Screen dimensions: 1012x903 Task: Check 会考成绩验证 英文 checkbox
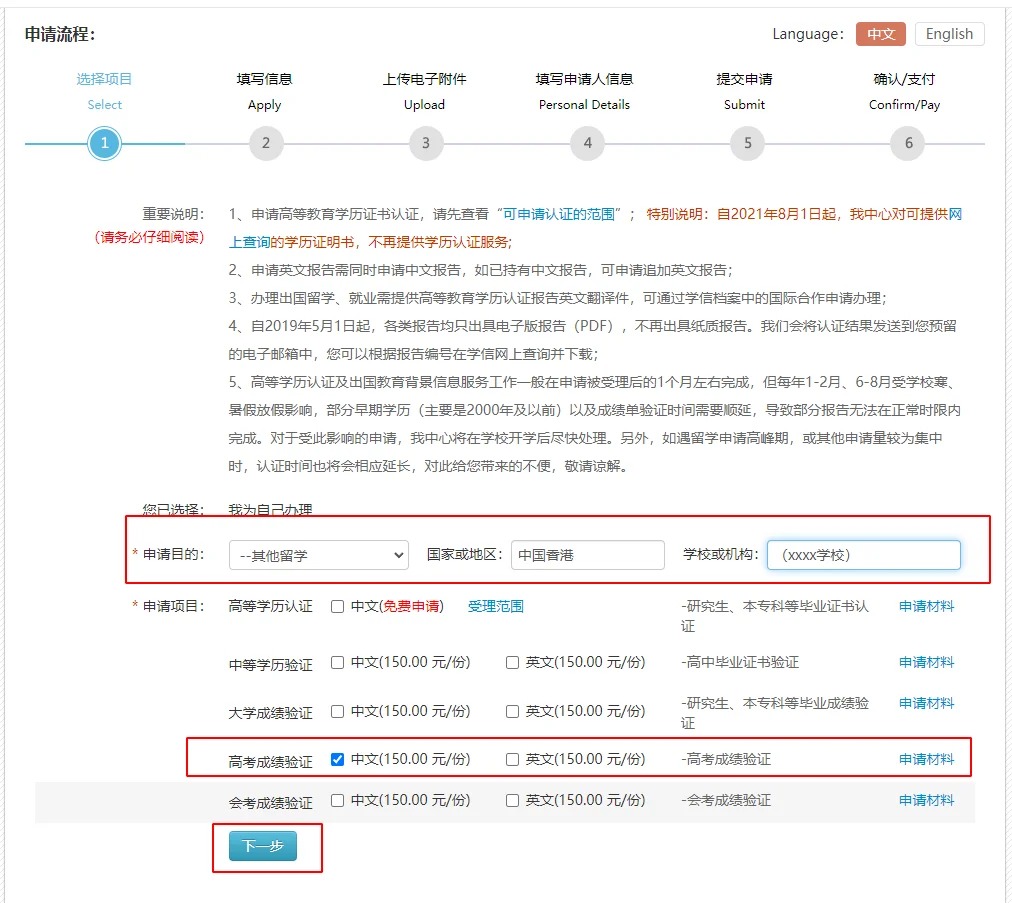(512, 801)
